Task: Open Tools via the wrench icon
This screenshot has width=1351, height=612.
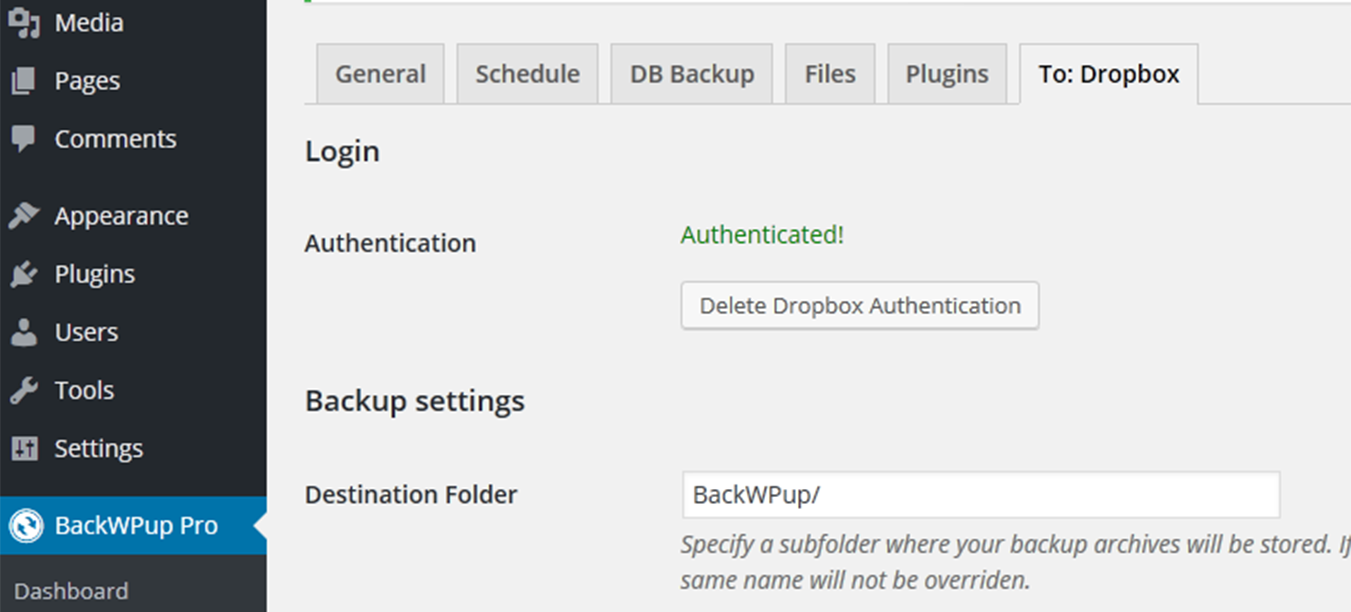Action: pos(25,389)
